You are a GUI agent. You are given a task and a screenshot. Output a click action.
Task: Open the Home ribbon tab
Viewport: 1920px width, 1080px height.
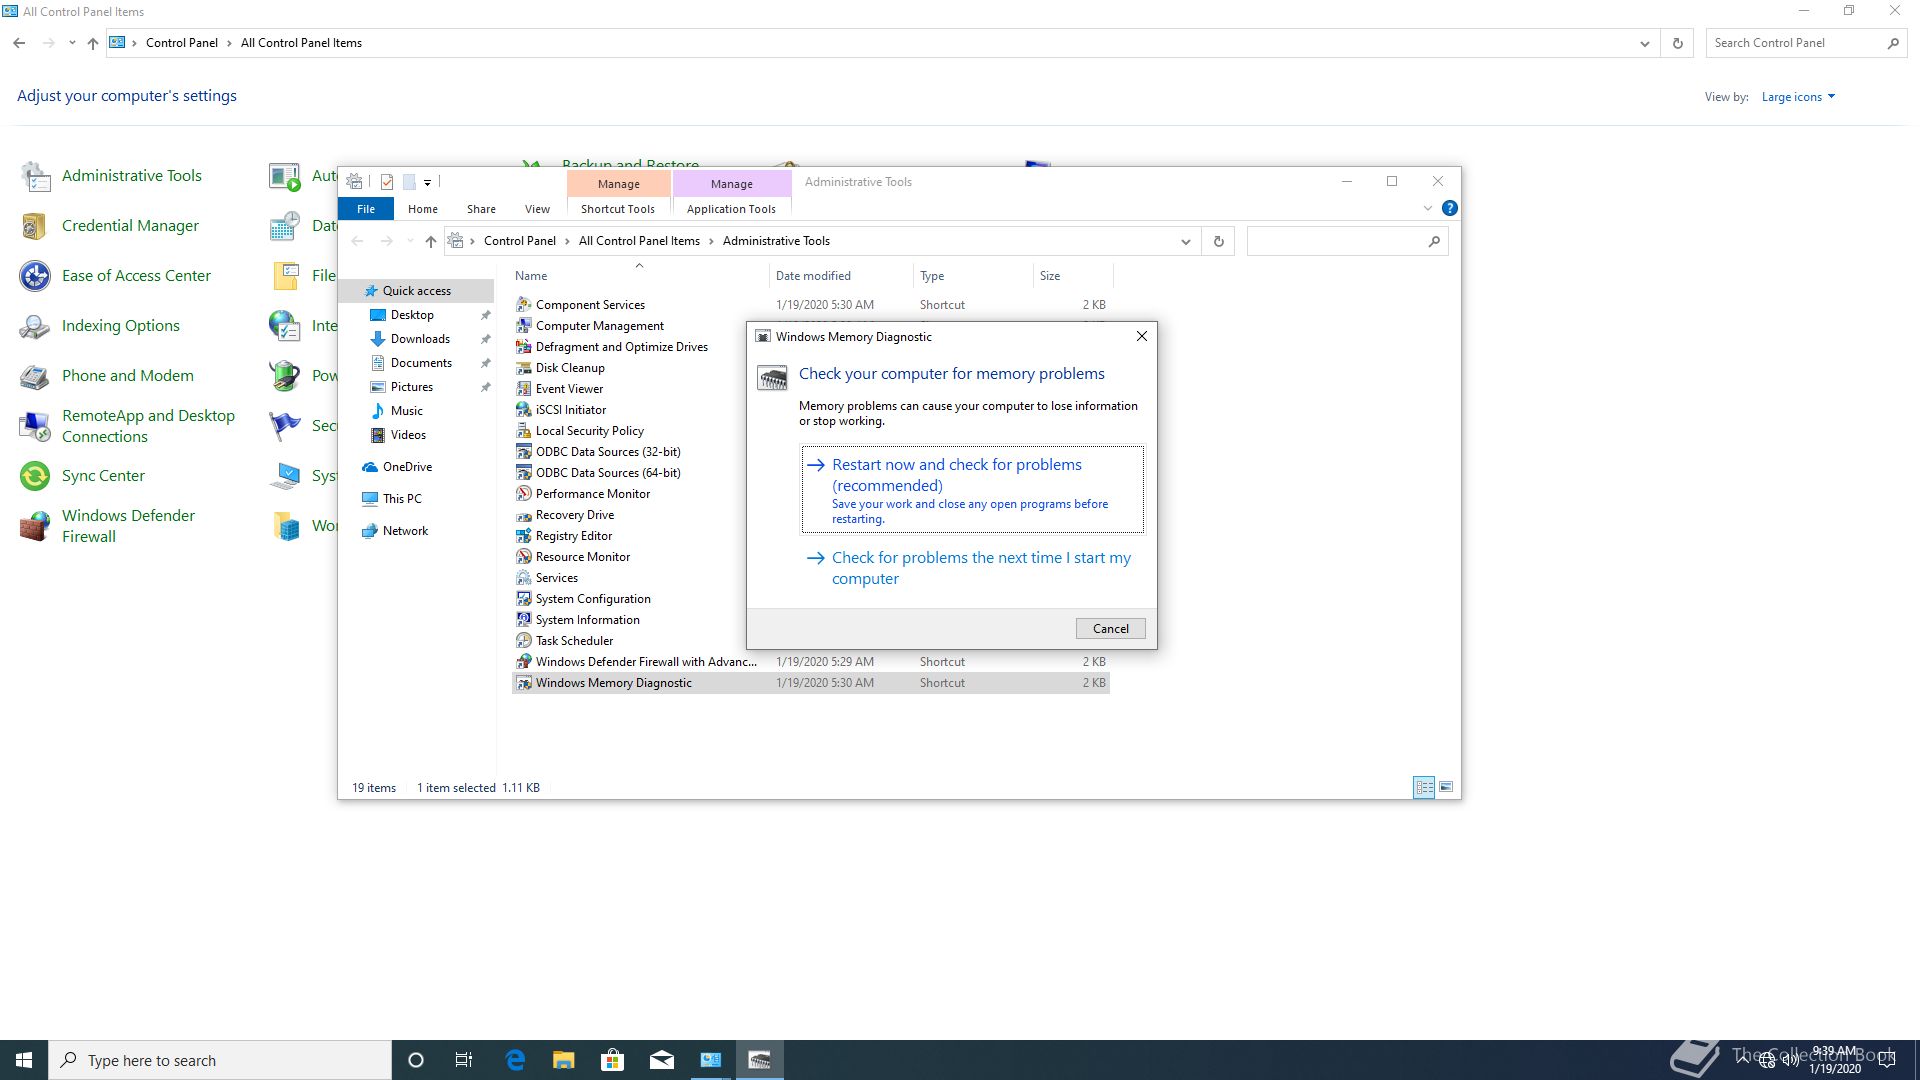tap(423, 208)
